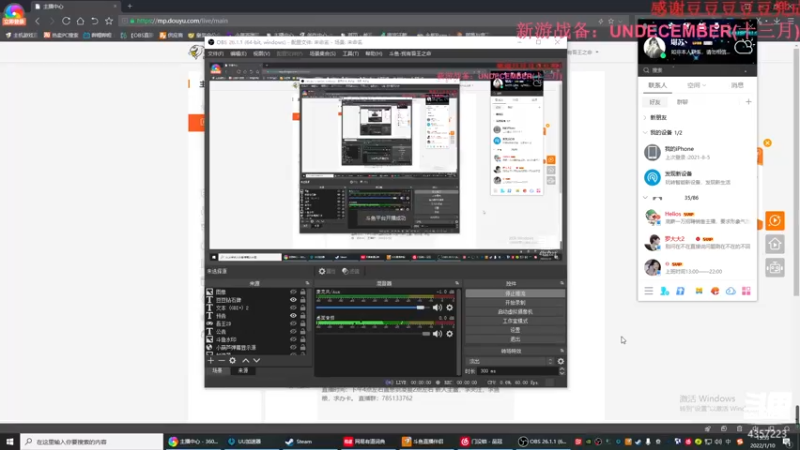
Task: Click home icon on right sidebar
Action: point(774,244)
